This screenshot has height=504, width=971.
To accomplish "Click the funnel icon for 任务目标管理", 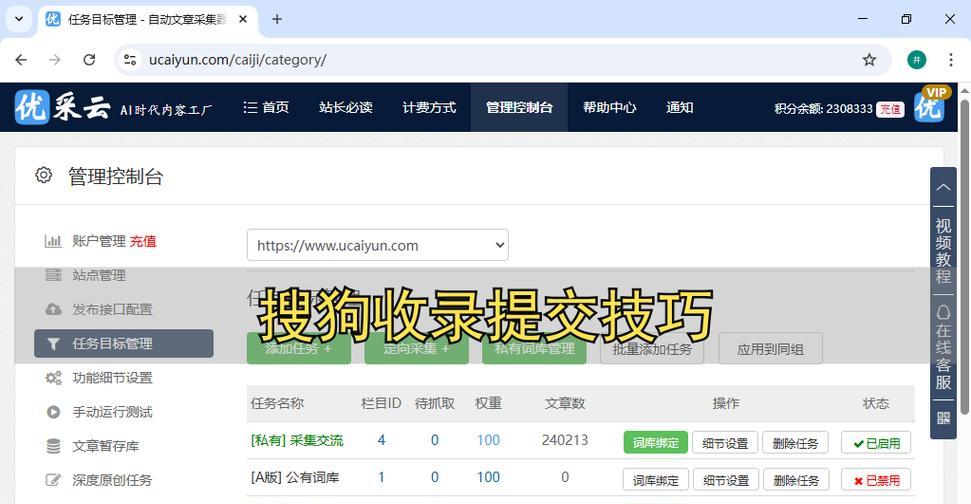I will 53,344.
